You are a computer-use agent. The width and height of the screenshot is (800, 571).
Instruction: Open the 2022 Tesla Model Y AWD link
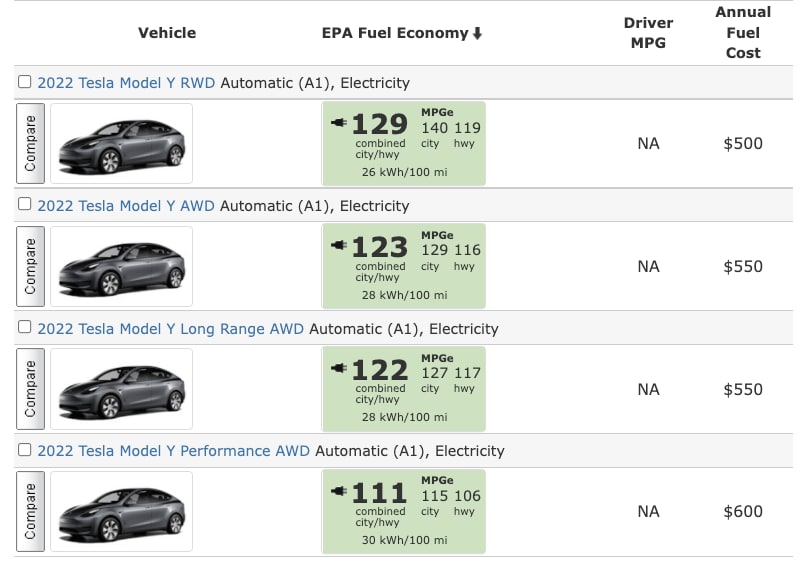tap(126, 206)
